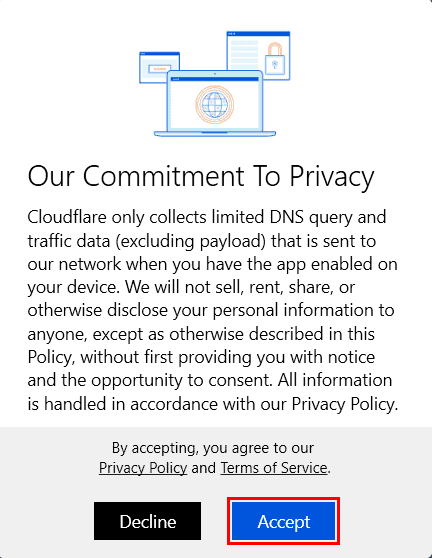Click the black Decline button
Viewport: 432px width, 558px height.
point(147,521)
